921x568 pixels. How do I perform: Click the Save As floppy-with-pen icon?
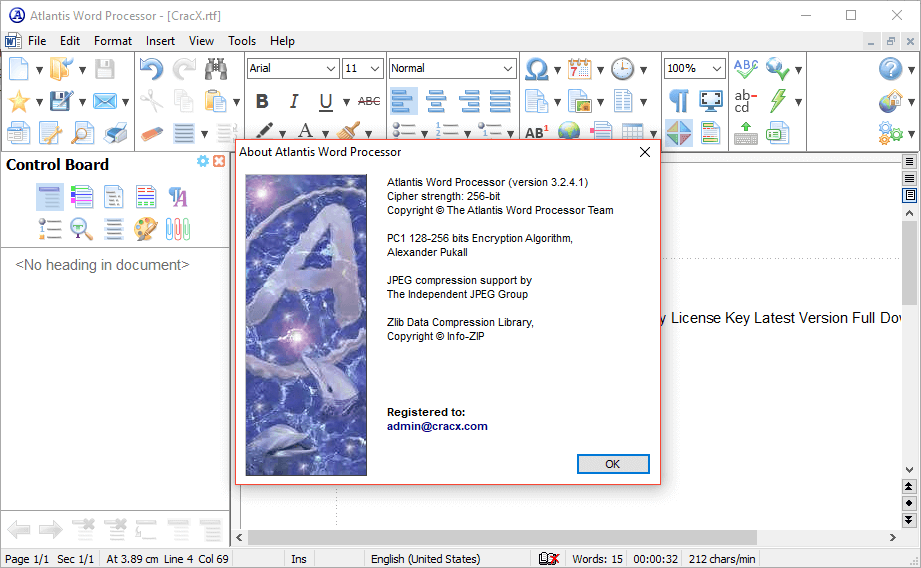pos(62,101)
